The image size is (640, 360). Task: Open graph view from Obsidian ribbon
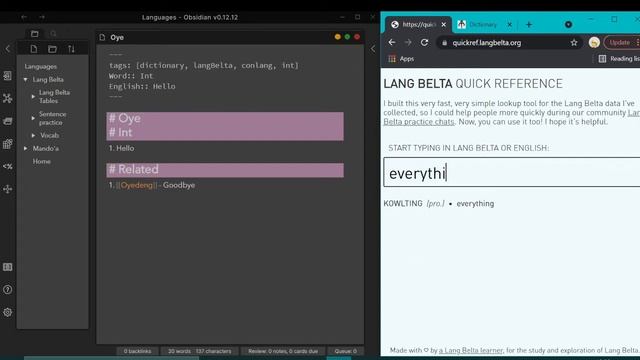(x=7, y=98)
